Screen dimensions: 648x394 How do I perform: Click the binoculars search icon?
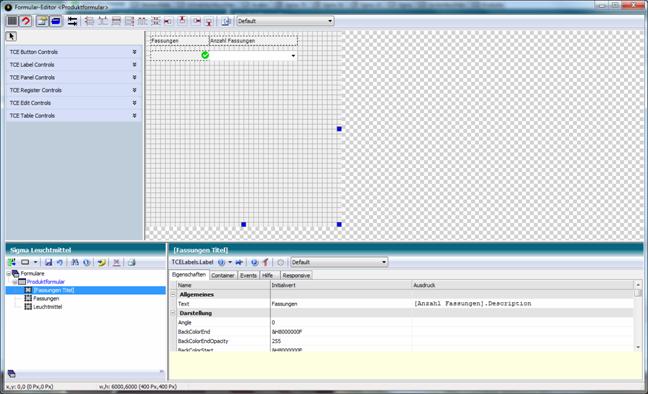75,262
